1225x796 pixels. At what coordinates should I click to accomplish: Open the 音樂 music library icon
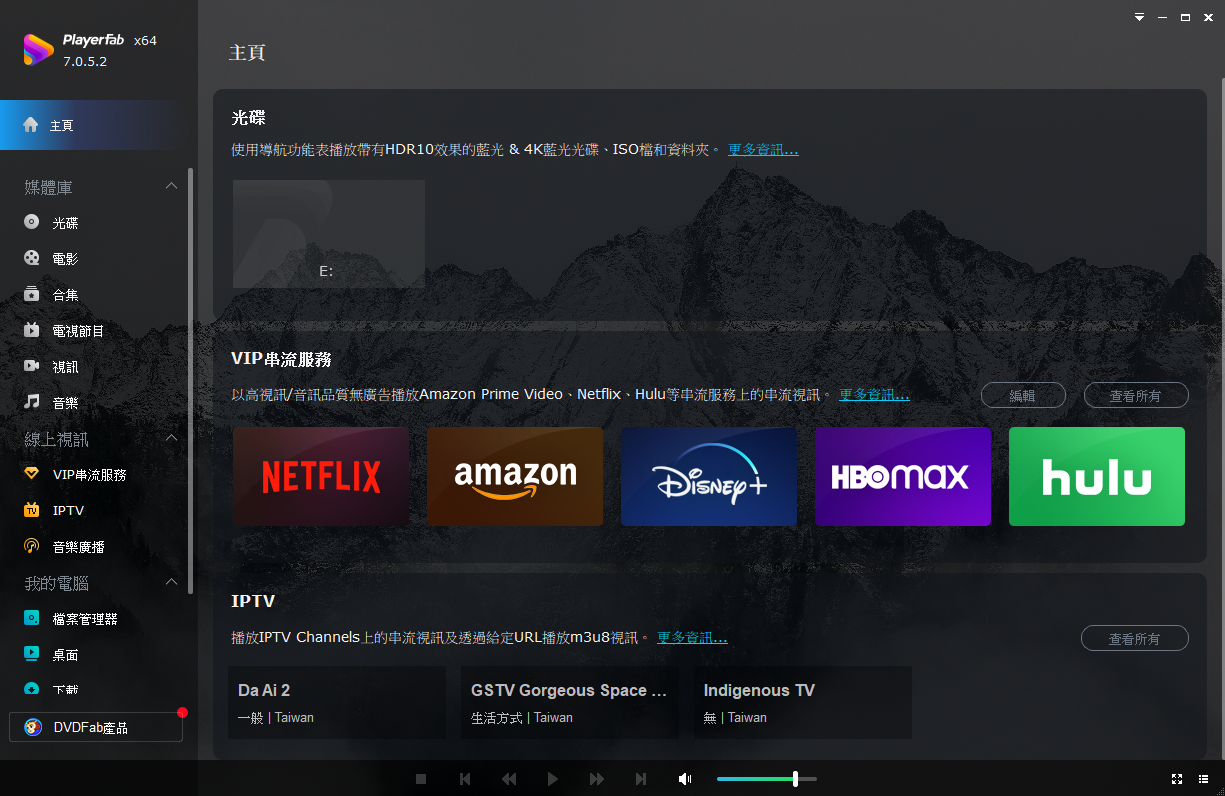pos(32,402)
